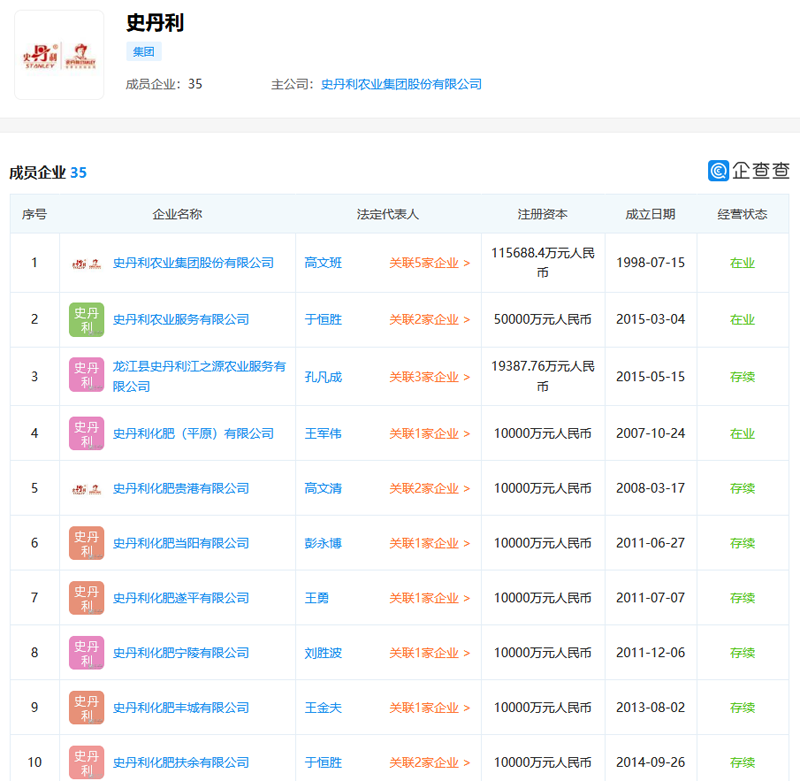800x781 pixels.
Task: Click logo icon of row 1 史丹利农业集团股份有限公司
Action: pos(87,263)
